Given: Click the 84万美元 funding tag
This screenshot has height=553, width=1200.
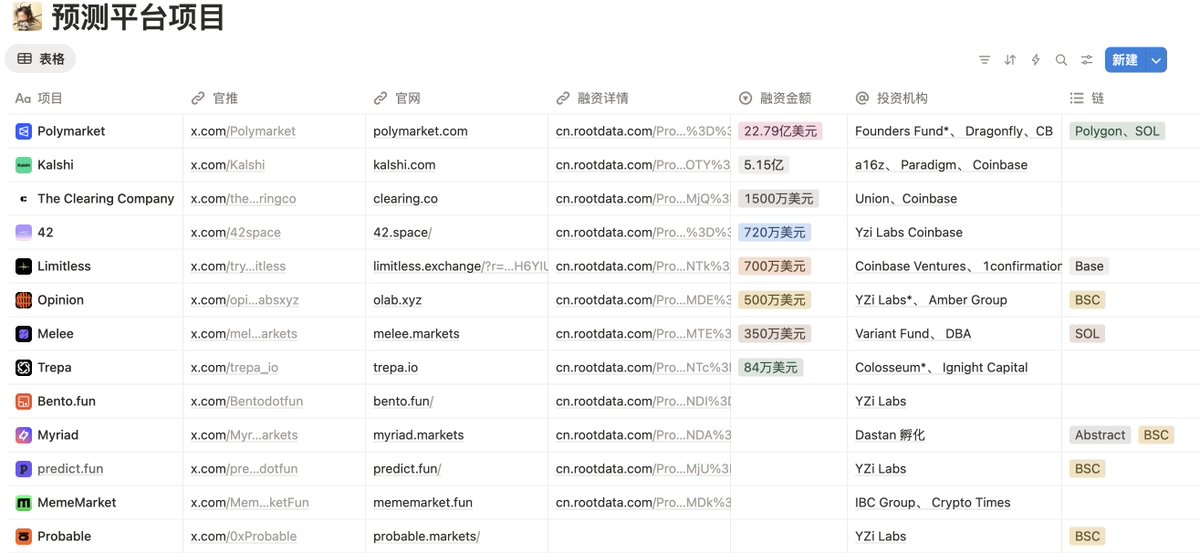Looking at the screenshot, I should [x=771, y=367].
